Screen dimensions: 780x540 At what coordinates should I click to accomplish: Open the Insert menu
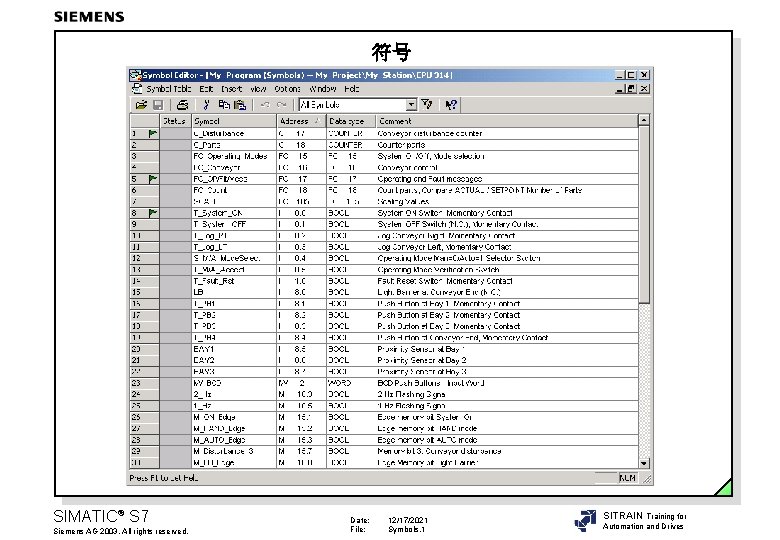231,89
